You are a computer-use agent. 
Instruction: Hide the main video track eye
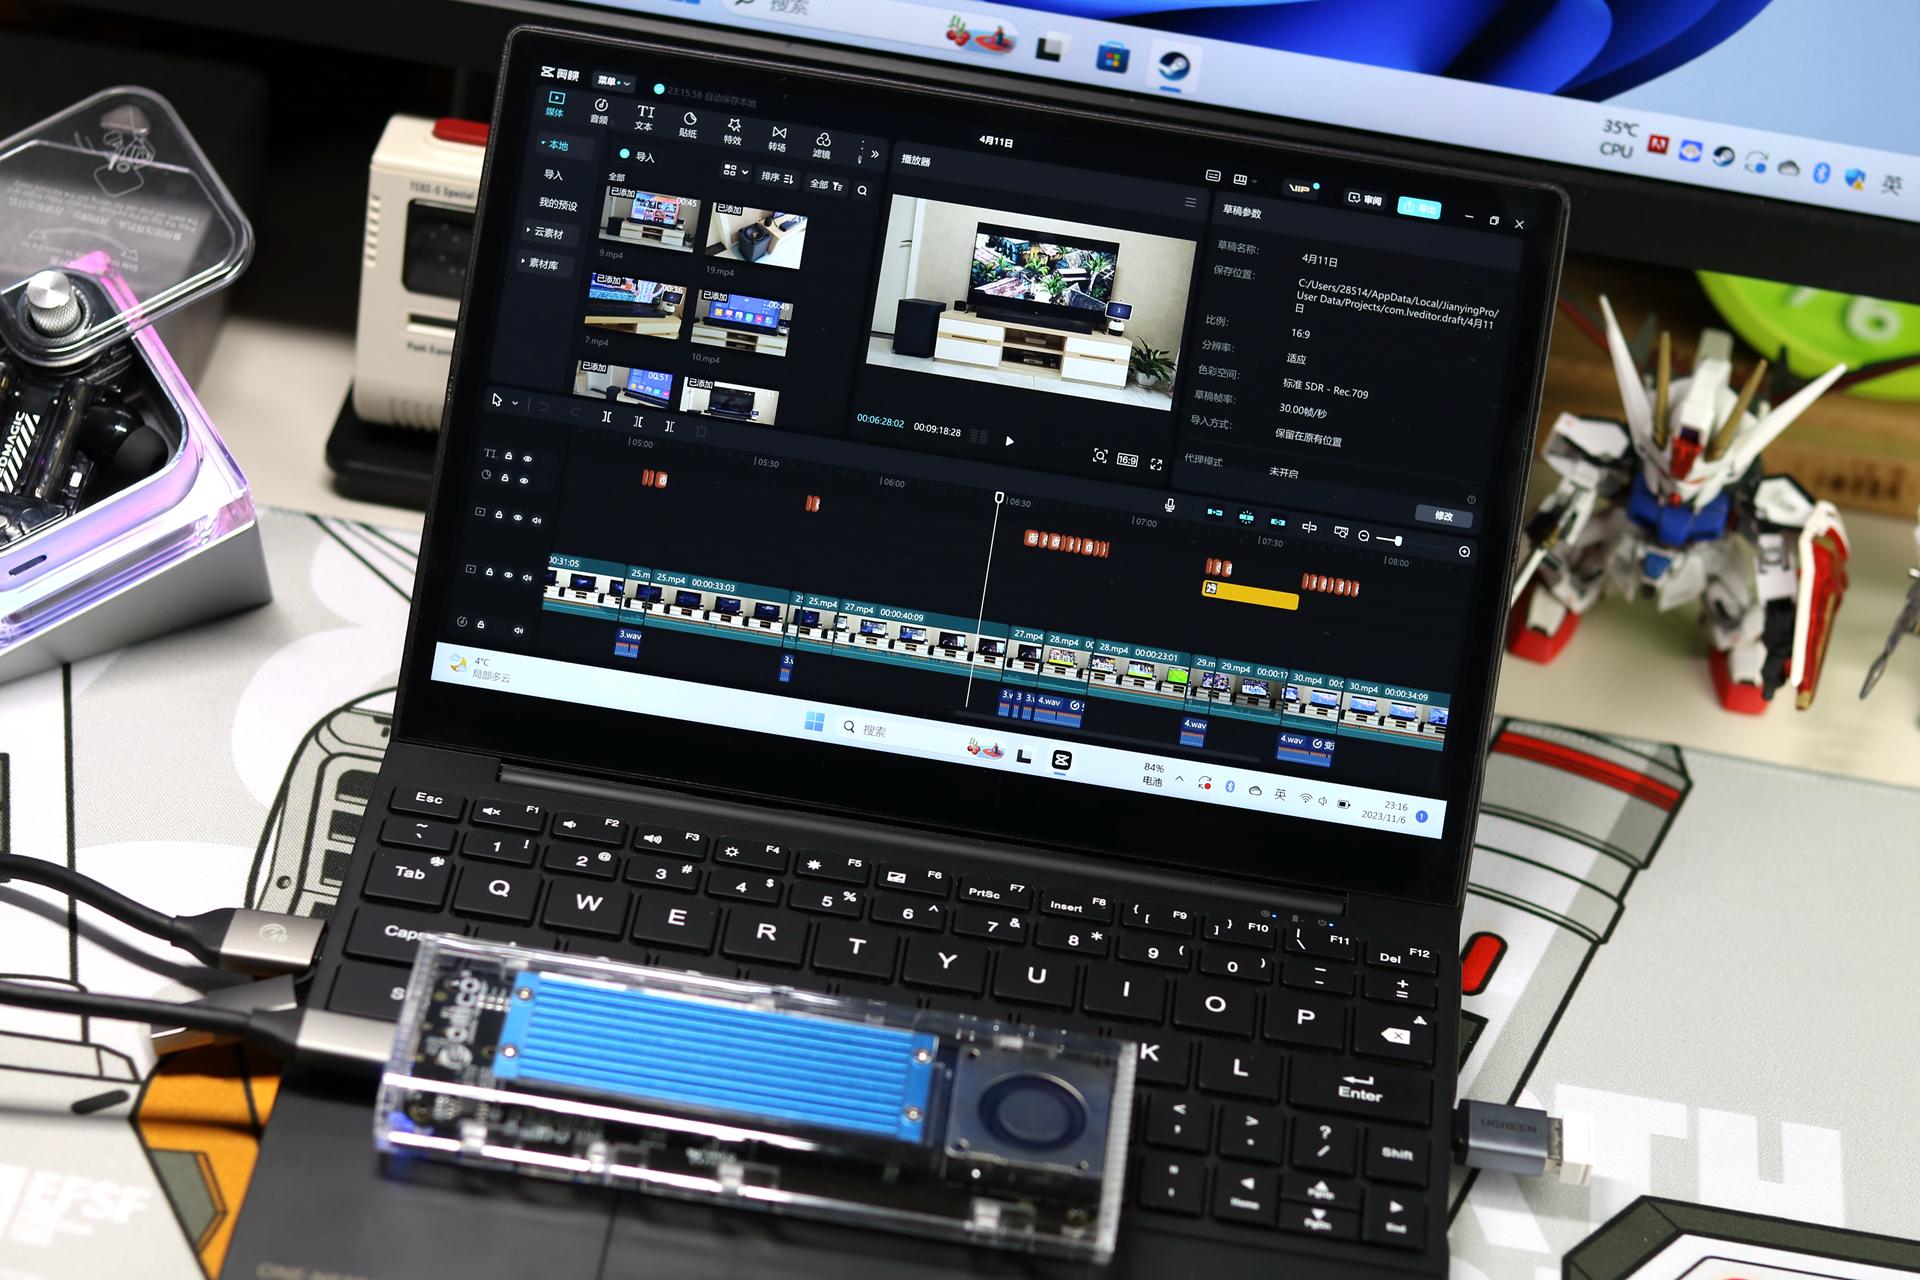pos(508,575)
